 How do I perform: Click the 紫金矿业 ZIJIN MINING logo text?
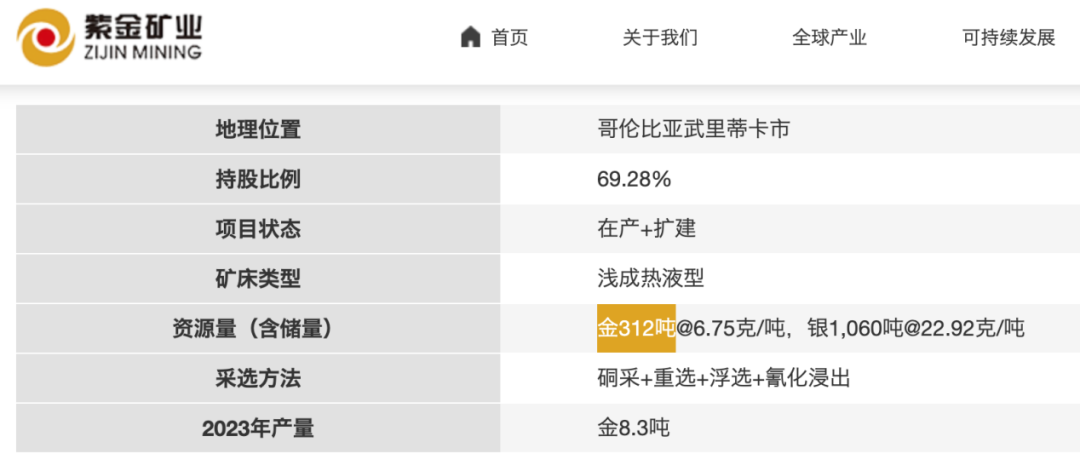tap(143, 38)
